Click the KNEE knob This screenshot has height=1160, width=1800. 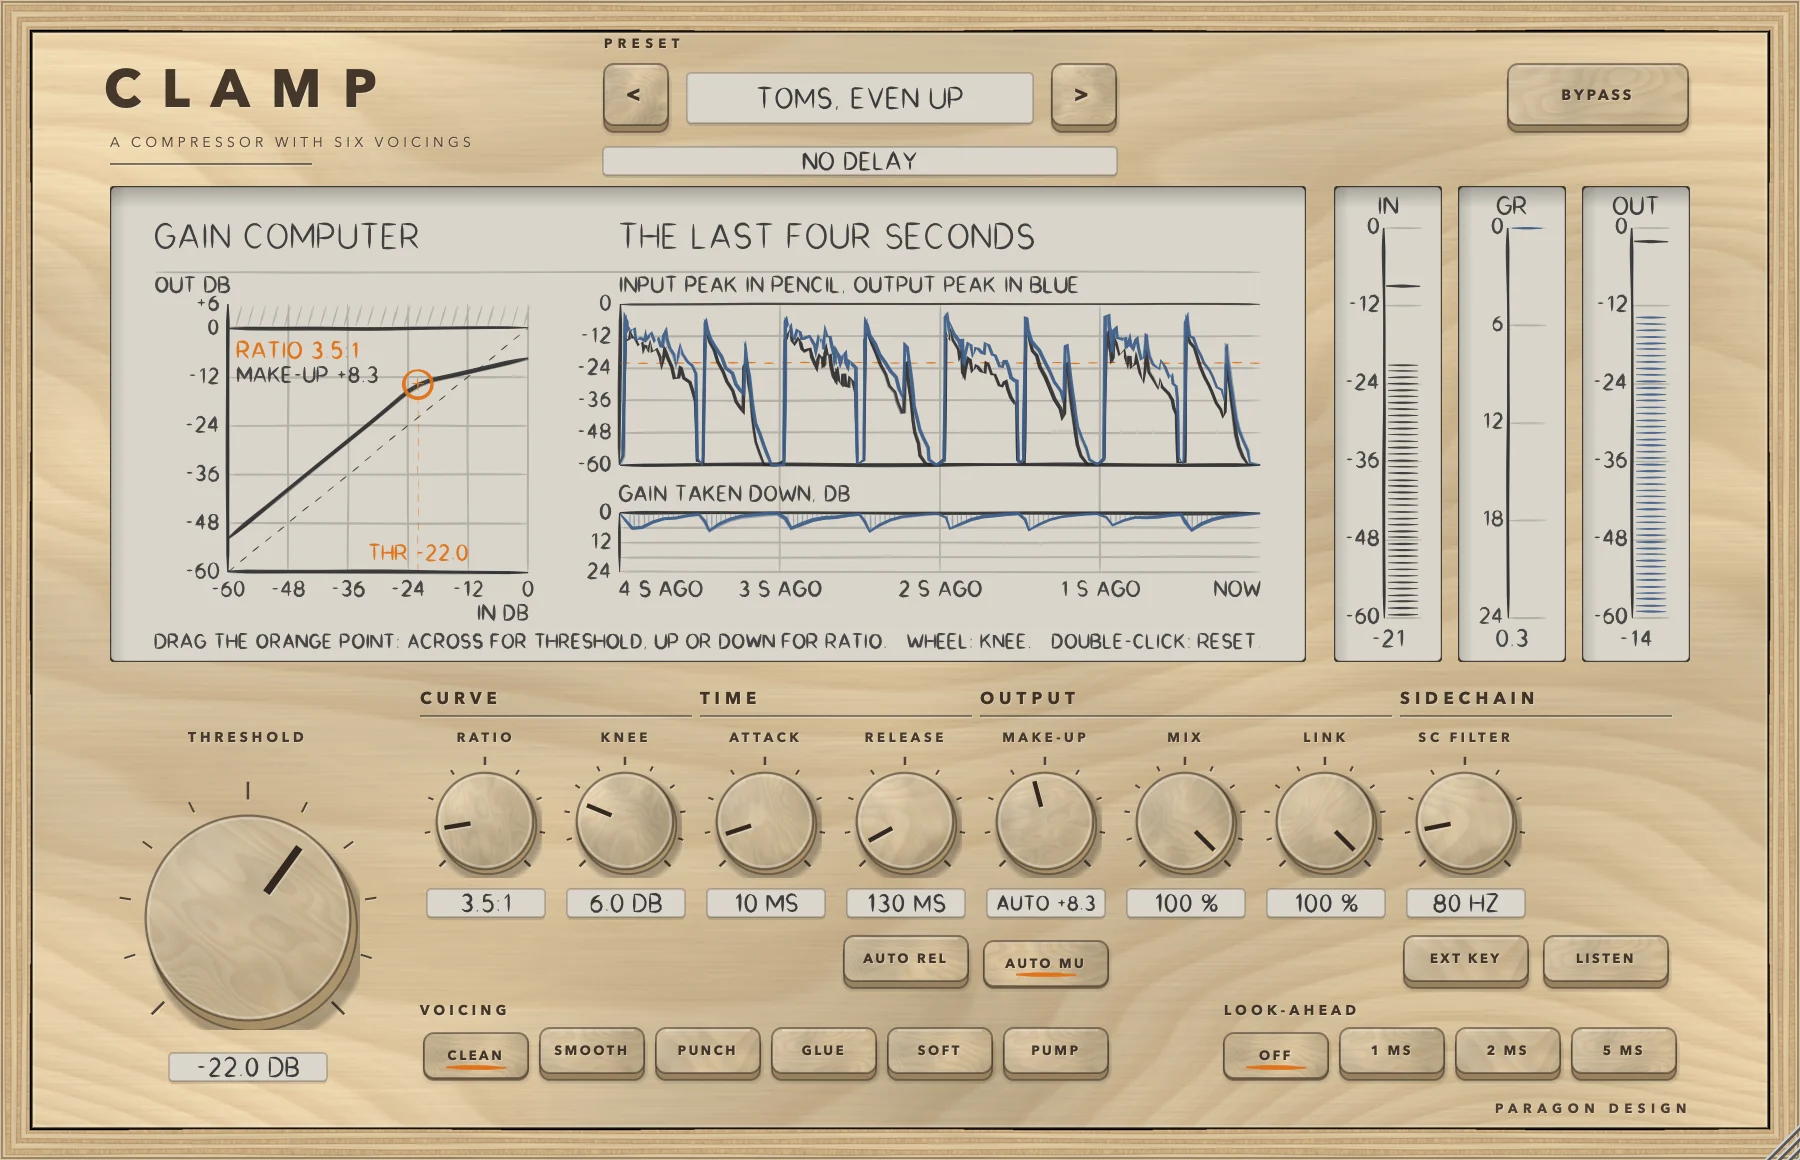(626, 822)
